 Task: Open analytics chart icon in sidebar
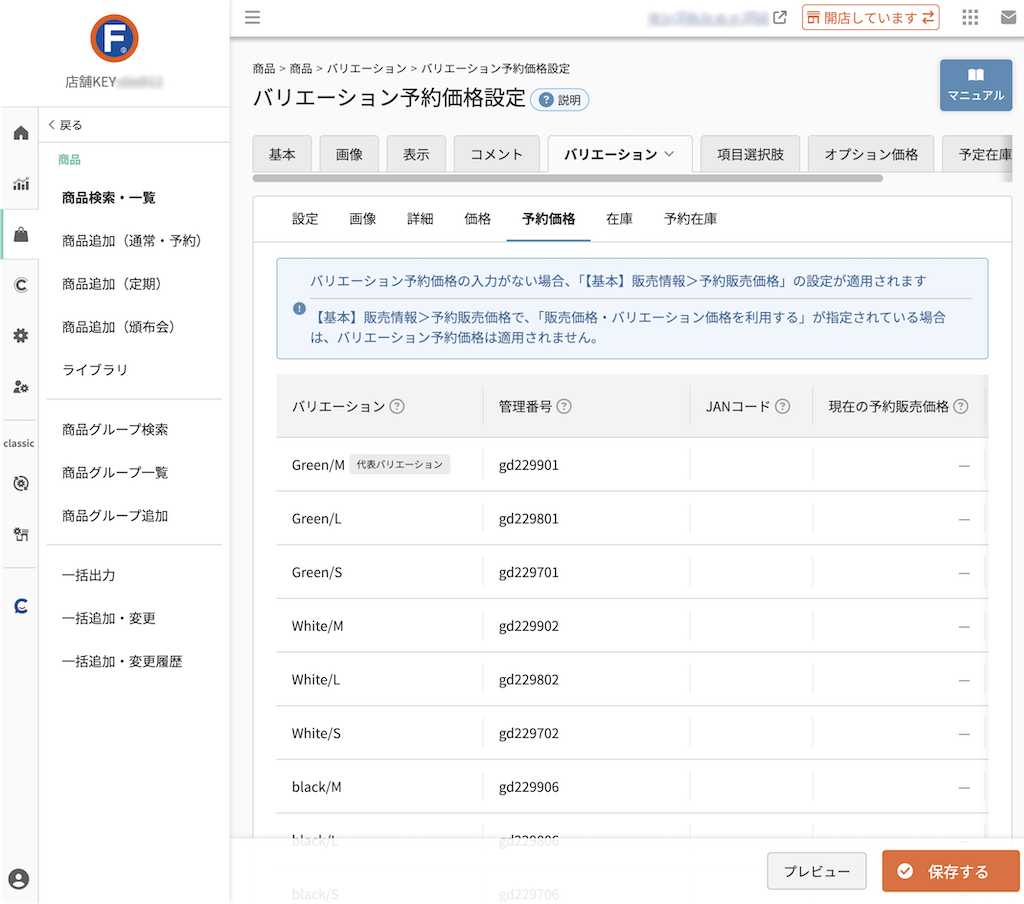[x=21, y=184]
